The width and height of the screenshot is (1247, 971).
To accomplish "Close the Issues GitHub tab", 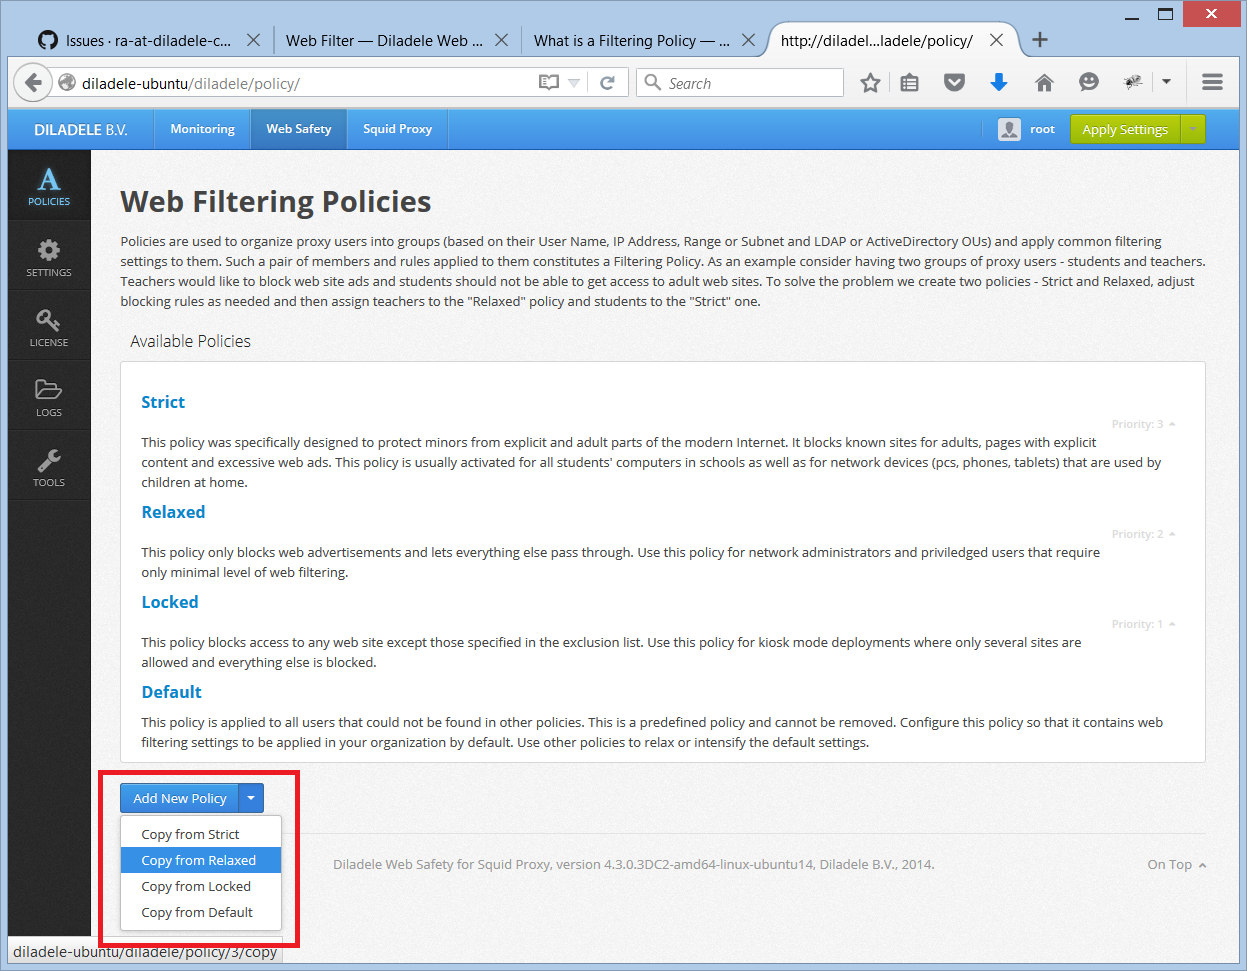I will (x=253, y=40).
